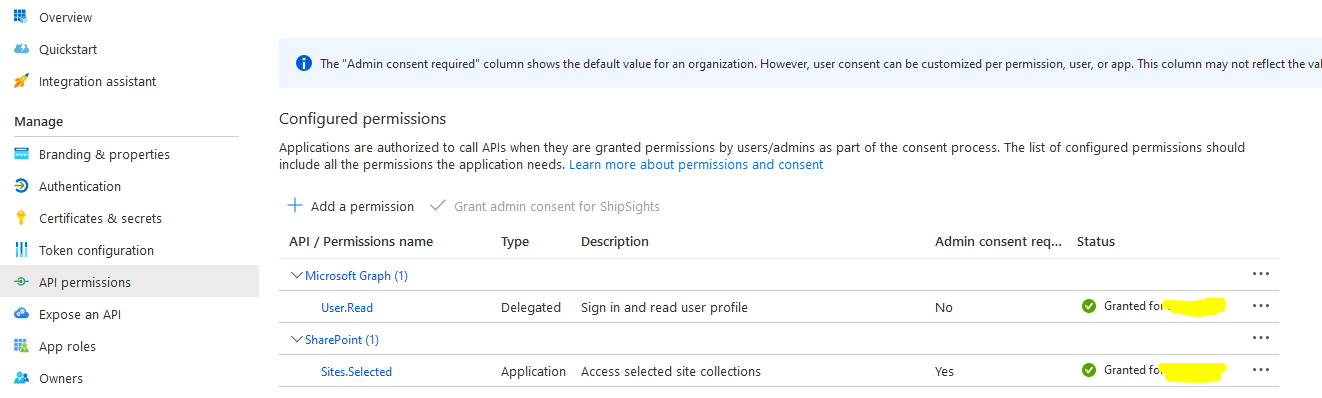Click the Owners people icon
The height and width of the screenshot is (398, 1322).
(20, 378)
